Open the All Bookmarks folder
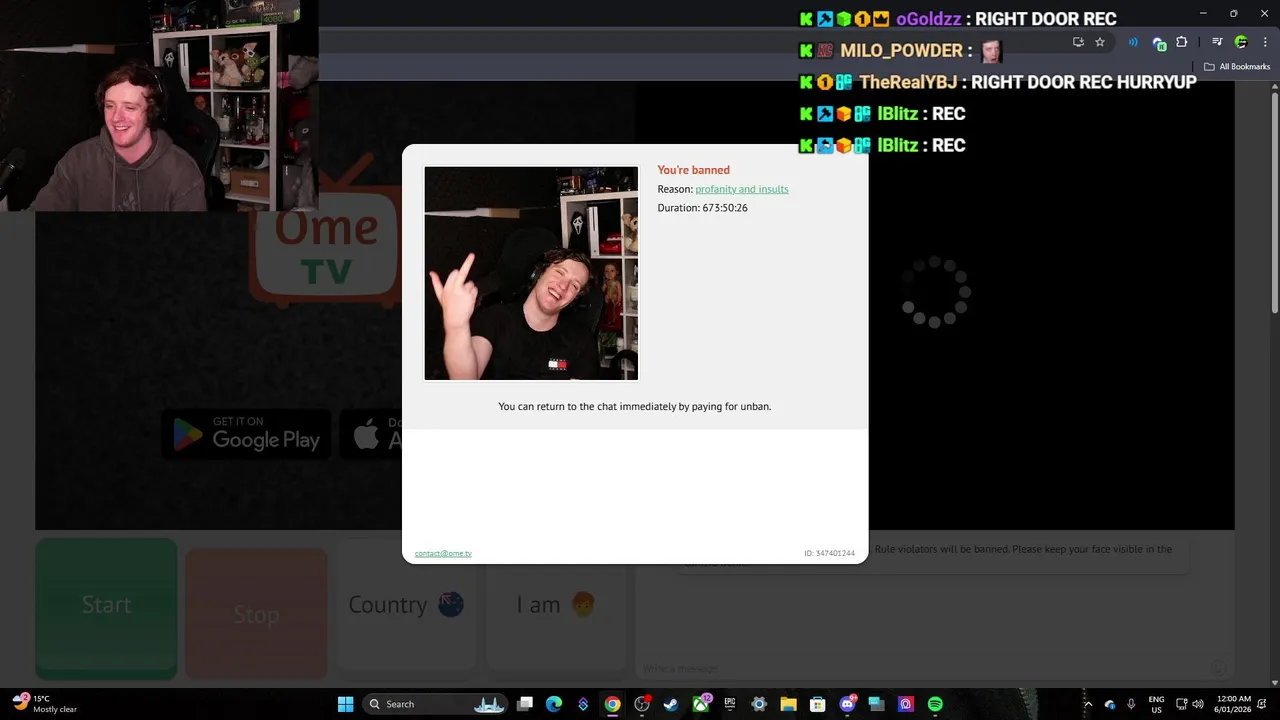The height and width of the screenshot is (720, 1280). coord(1237,67)
